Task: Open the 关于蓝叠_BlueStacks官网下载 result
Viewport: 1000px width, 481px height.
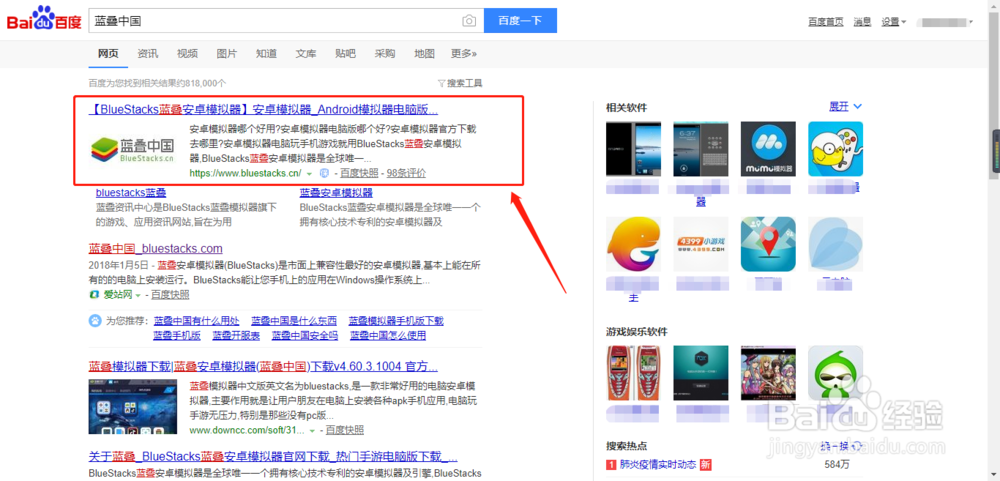Action: tap(273, 457)
